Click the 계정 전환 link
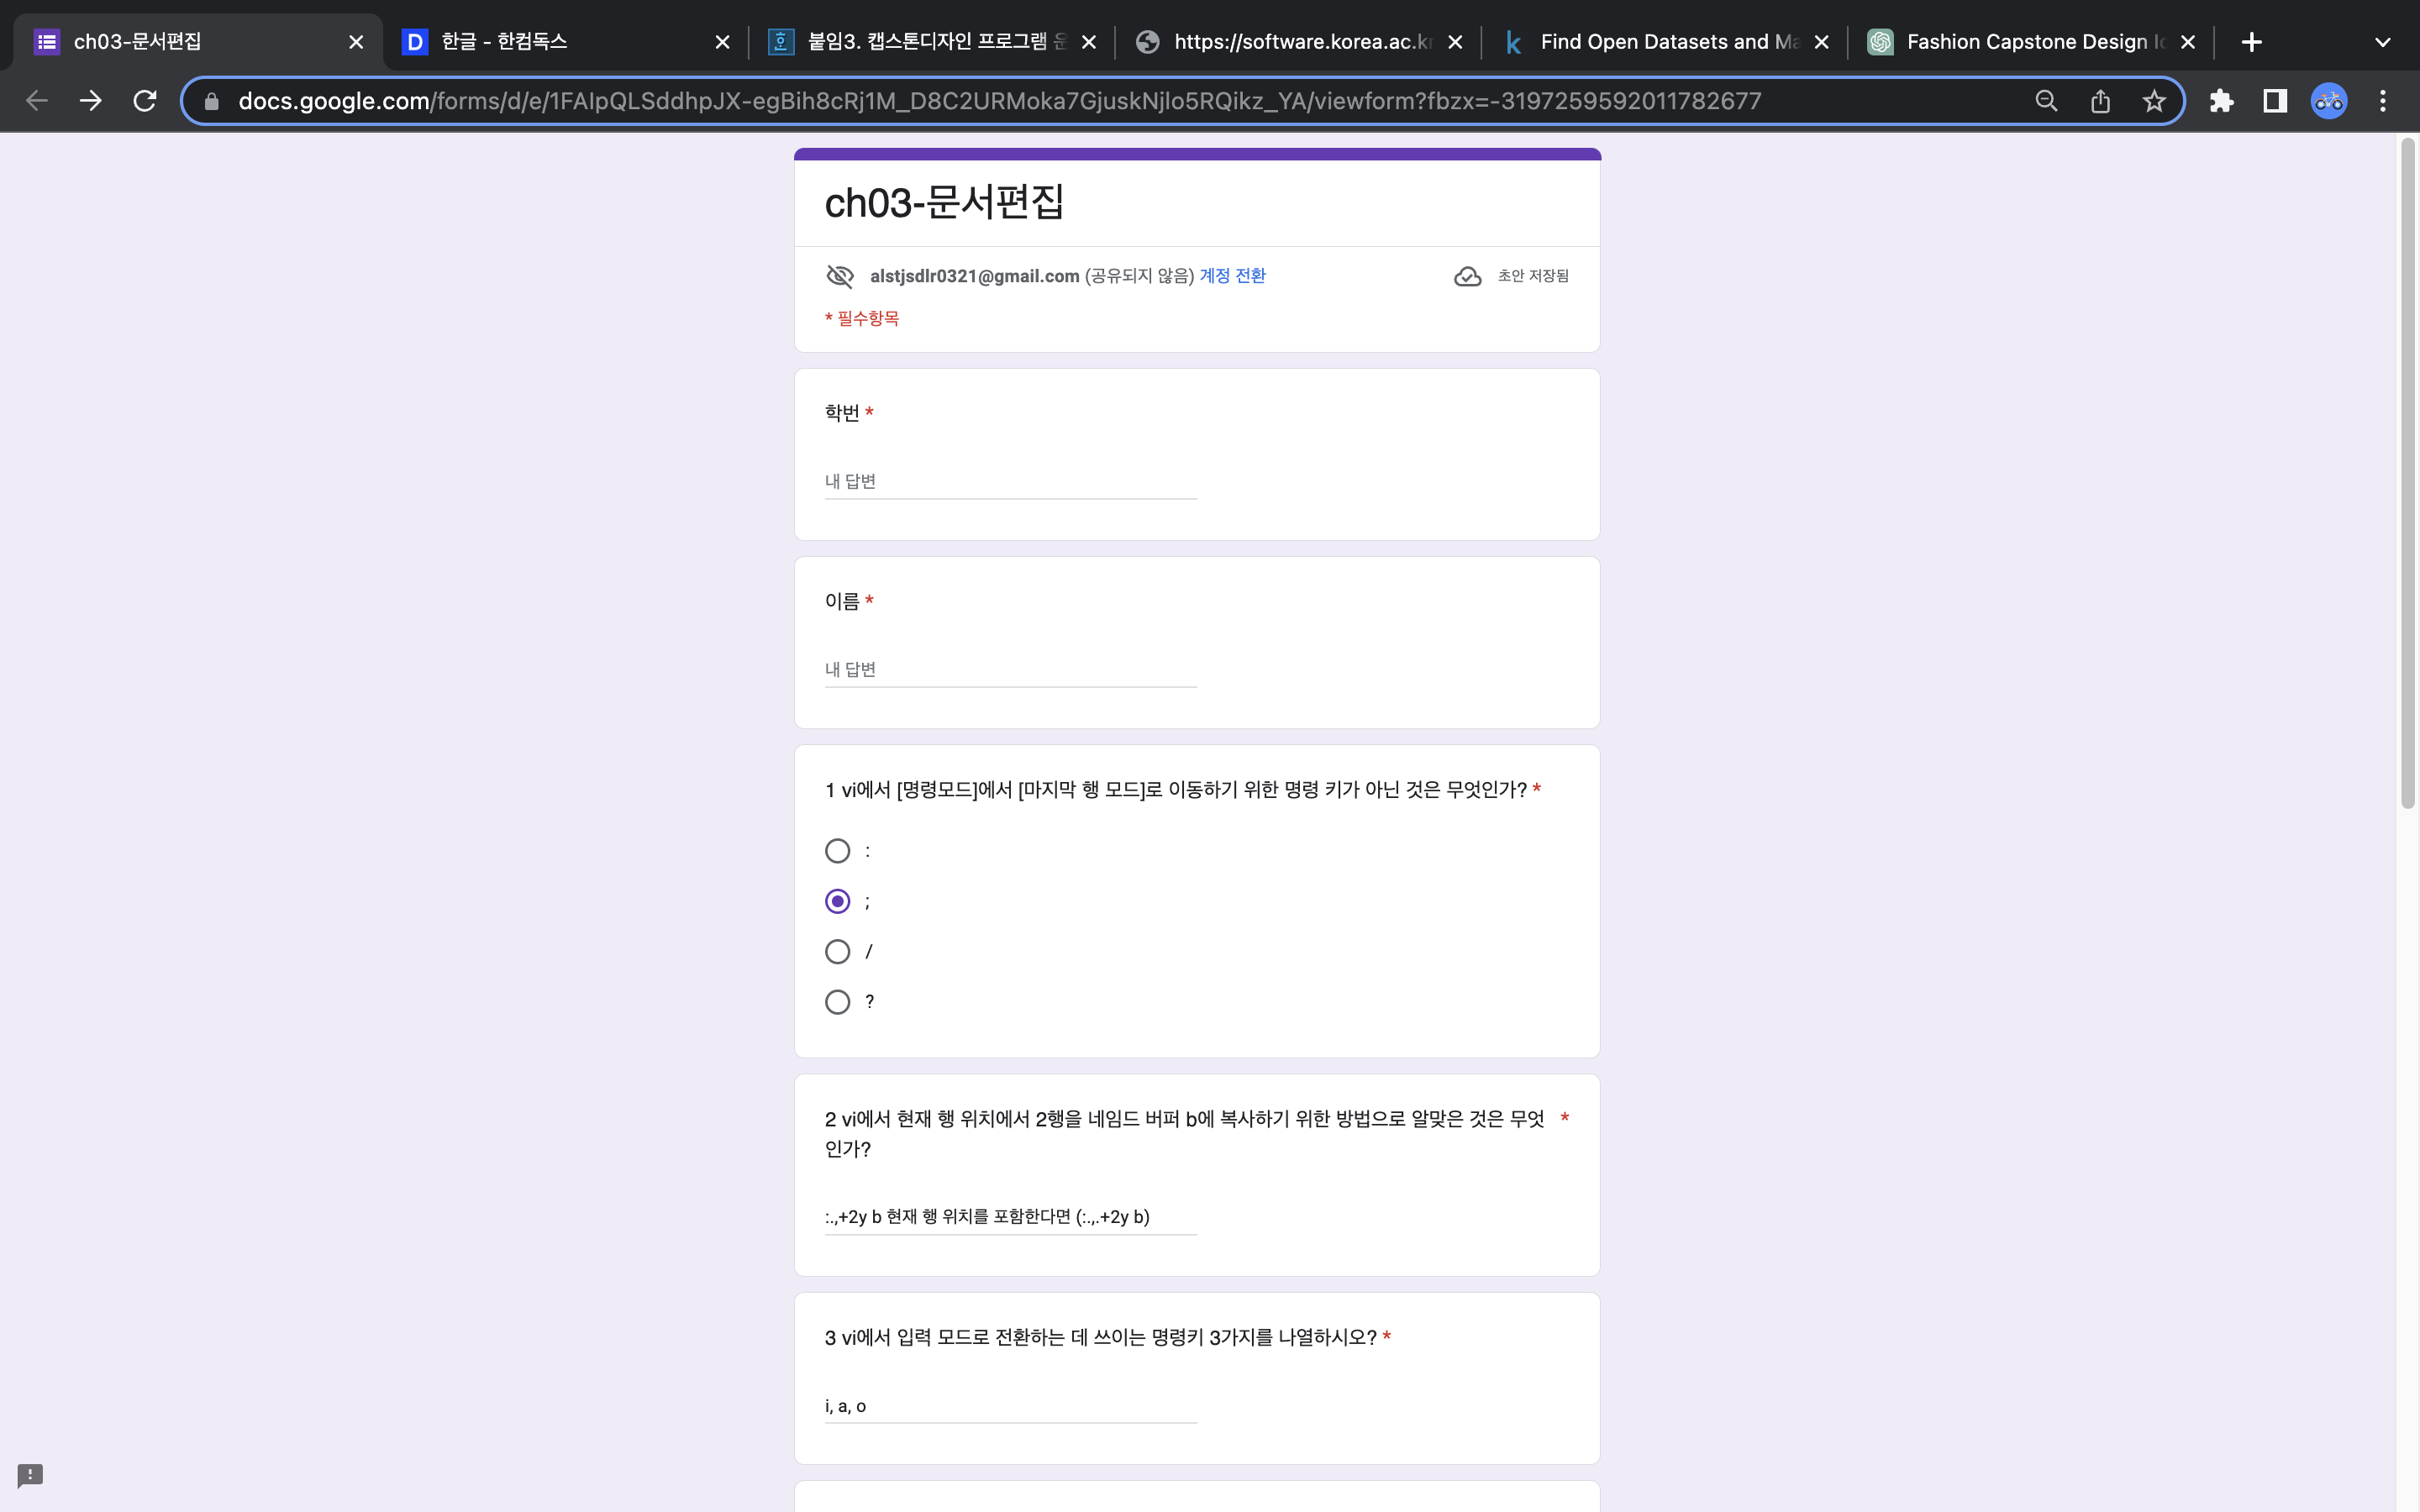Viewport: 2420px width, 1512px height. (x=1232, y=276)
